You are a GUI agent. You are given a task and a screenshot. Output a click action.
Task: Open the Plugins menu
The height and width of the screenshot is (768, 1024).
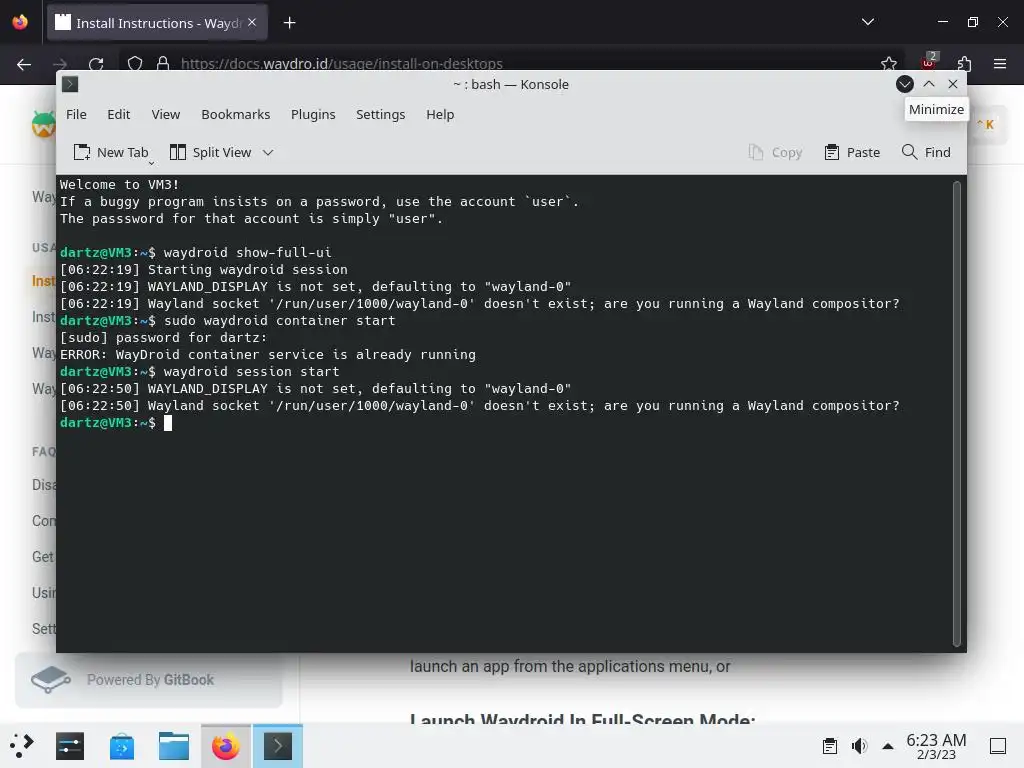click(x=313, y=114)
